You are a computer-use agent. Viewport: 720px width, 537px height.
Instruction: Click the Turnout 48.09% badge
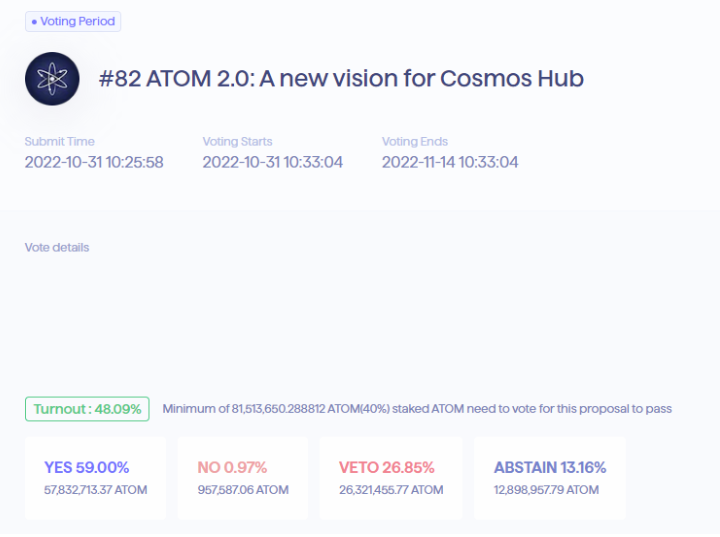pyautogui.click(x=87, y=409)
